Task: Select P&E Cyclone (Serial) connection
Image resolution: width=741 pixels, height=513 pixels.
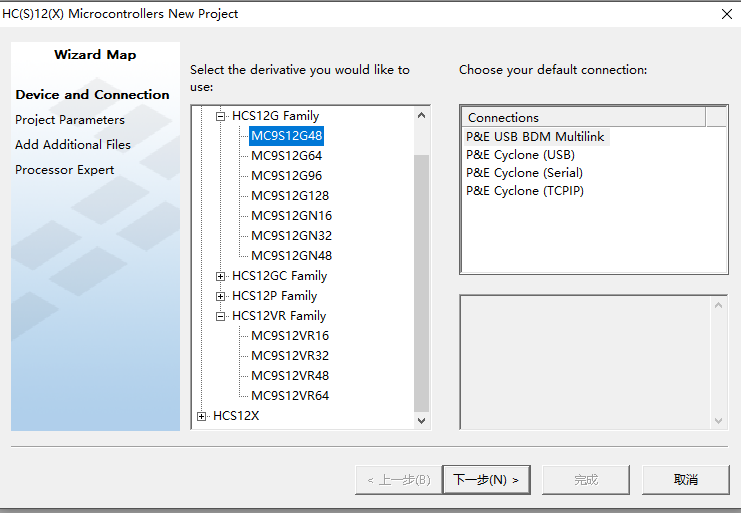Action: (x=524, y=173)
